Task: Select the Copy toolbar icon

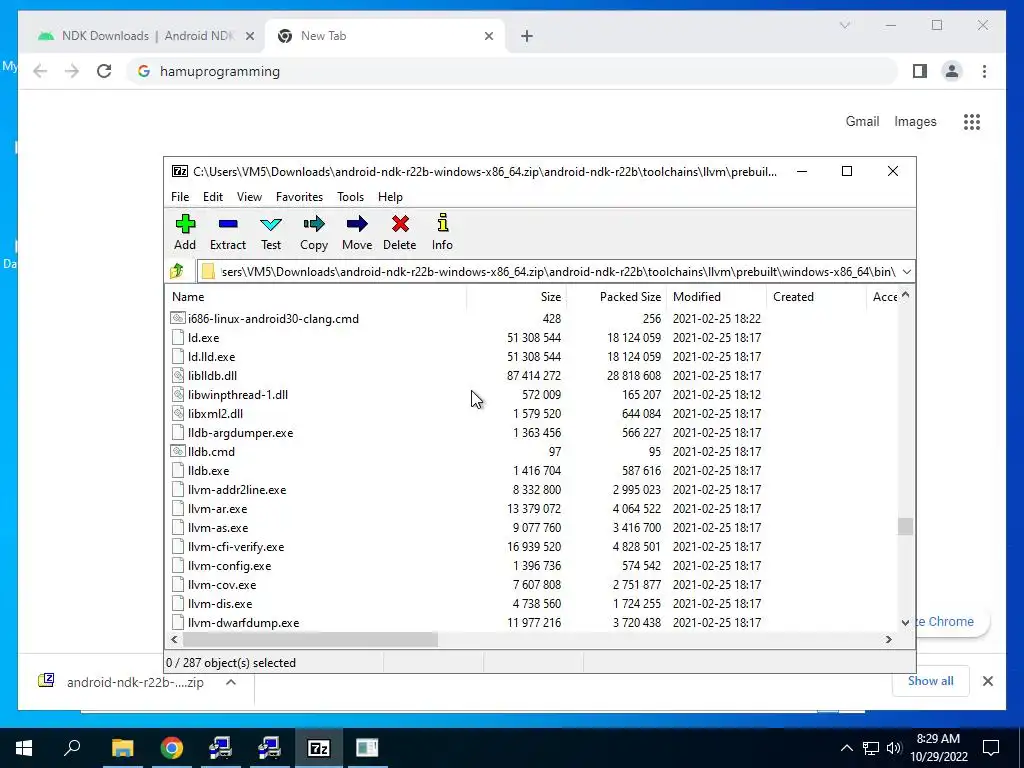Action: 313,224
